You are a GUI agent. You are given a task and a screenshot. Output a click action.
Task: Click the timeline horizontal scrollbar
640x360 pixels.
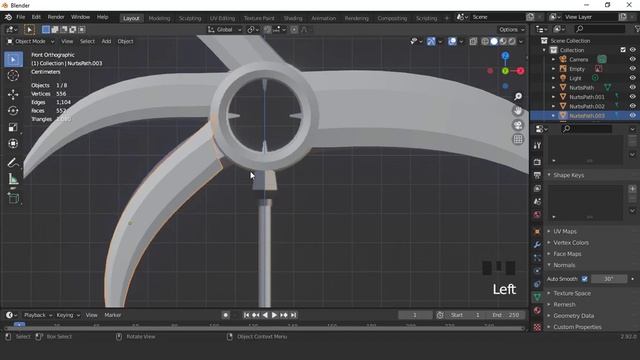(264, 328)
